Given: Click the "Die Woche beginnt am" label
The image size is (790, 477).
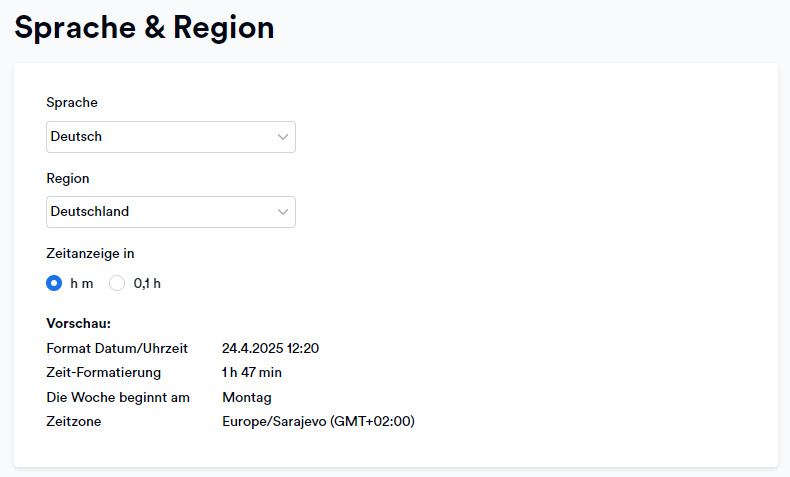Looking at the screenshot, I should point(118,397).
